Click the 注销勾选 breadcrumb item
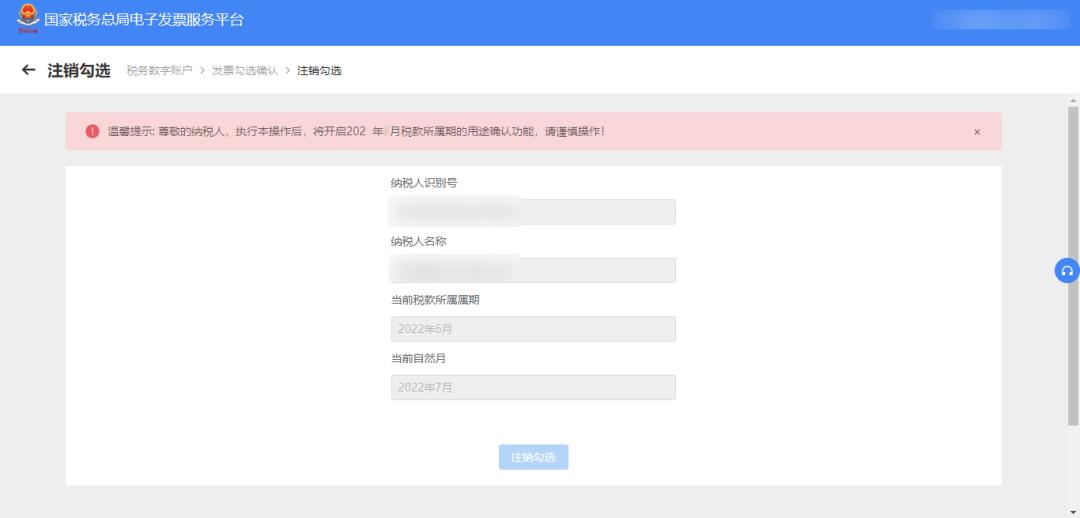The height and width of the screenshot is (518, 1080). pos(319,70)
